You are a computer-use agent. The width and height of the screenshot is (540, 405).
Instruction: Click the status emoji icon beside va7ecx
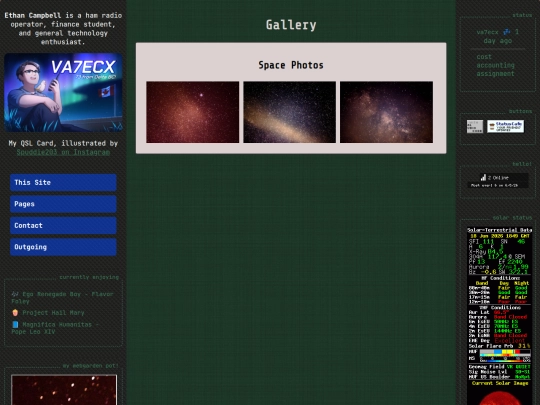[507, 32]
